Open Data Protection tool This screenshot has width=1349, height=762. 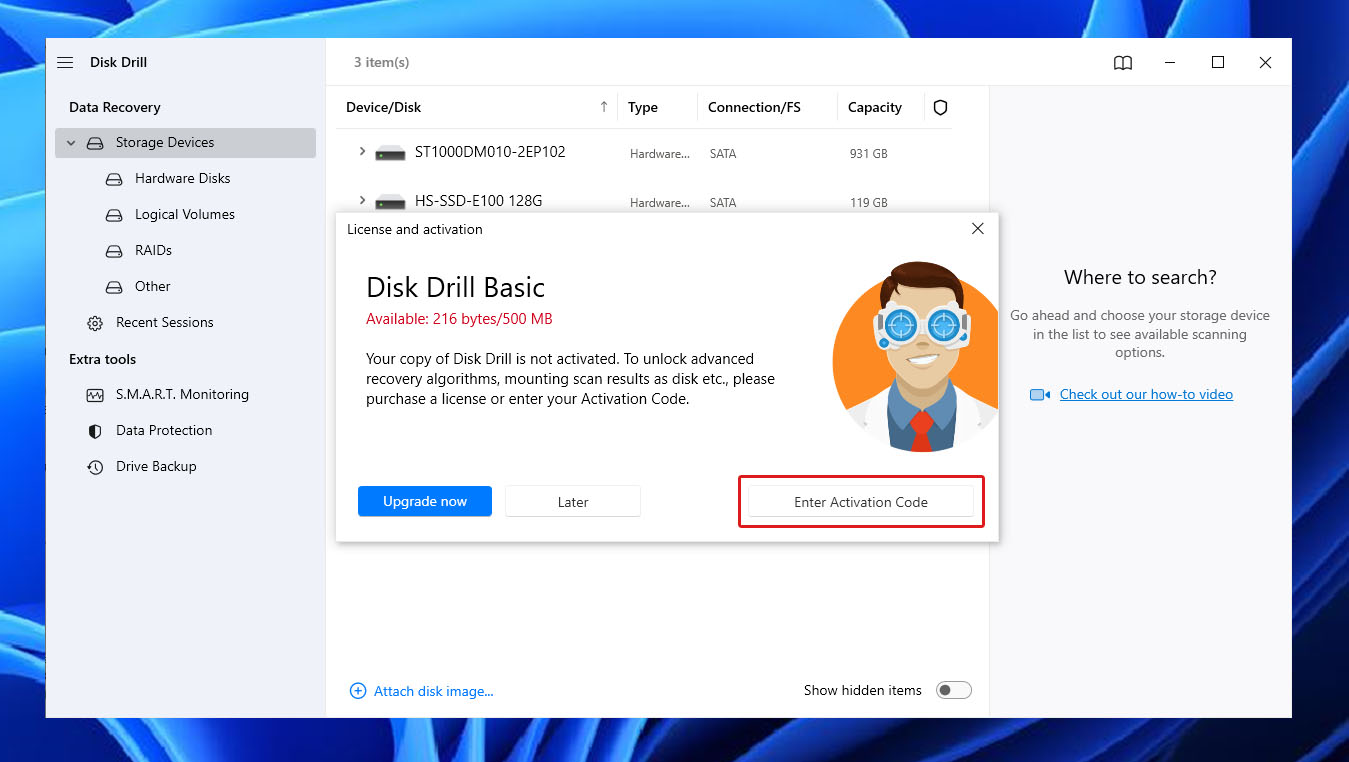point(164,430)
